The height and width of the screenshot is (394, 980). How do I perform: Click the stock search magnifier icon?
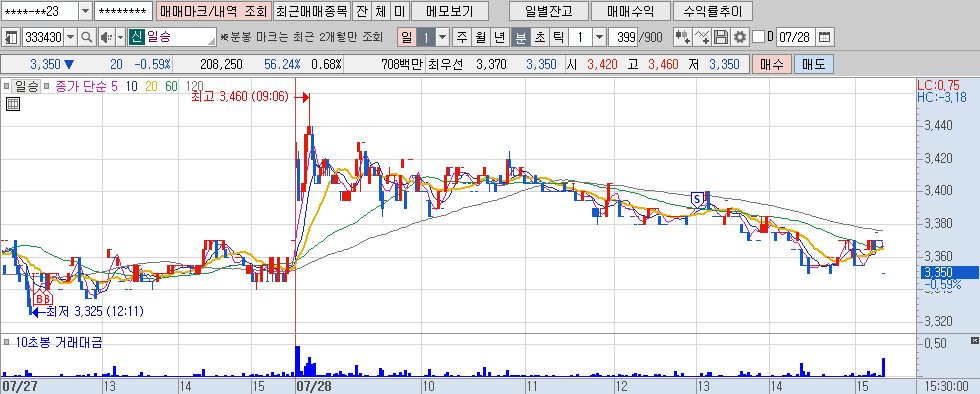(x=87, y=38)
